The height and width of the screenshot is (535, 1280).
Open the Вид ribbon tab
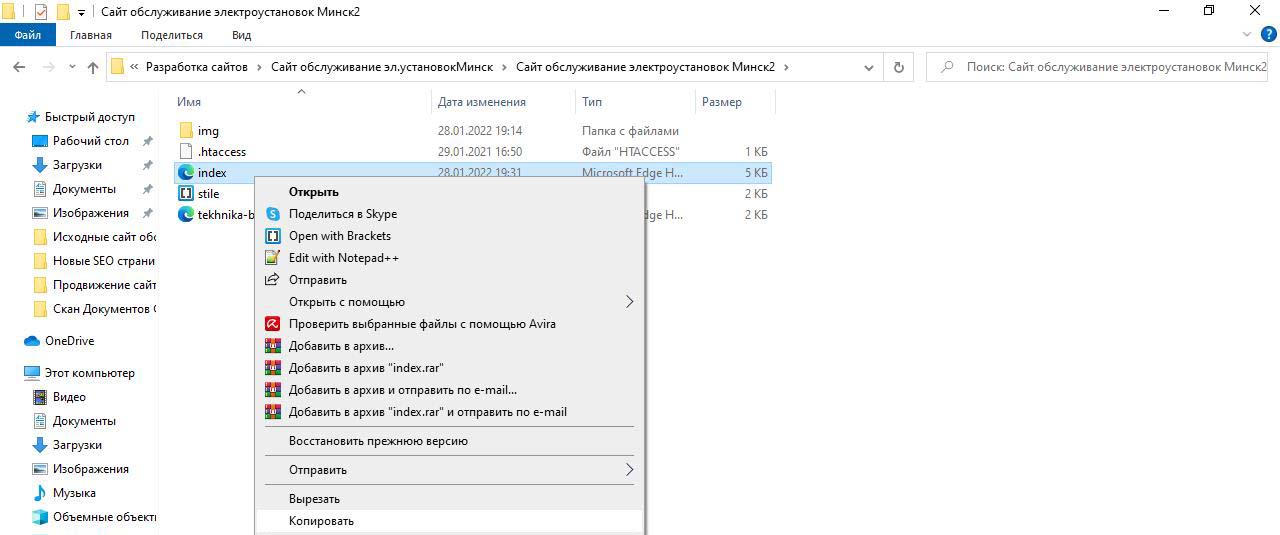coord(241,35)
